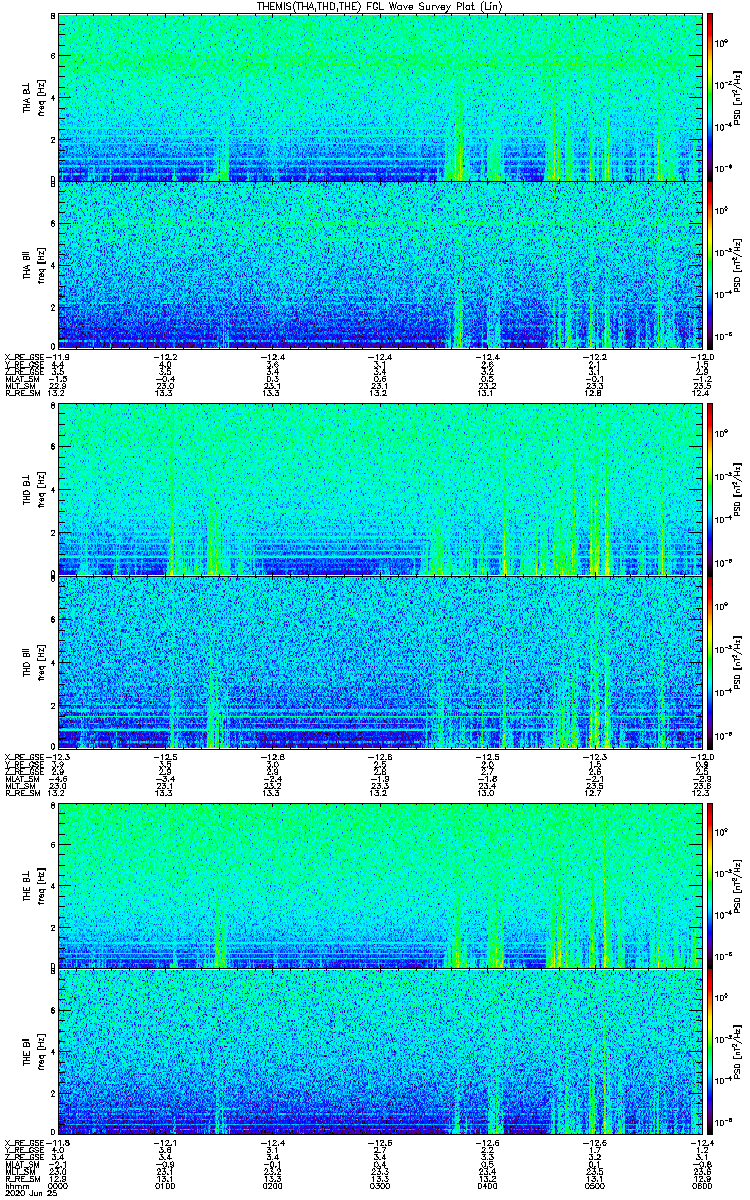
Task: Click the "0300" time tick label
Action: [x=381, y=1185]
